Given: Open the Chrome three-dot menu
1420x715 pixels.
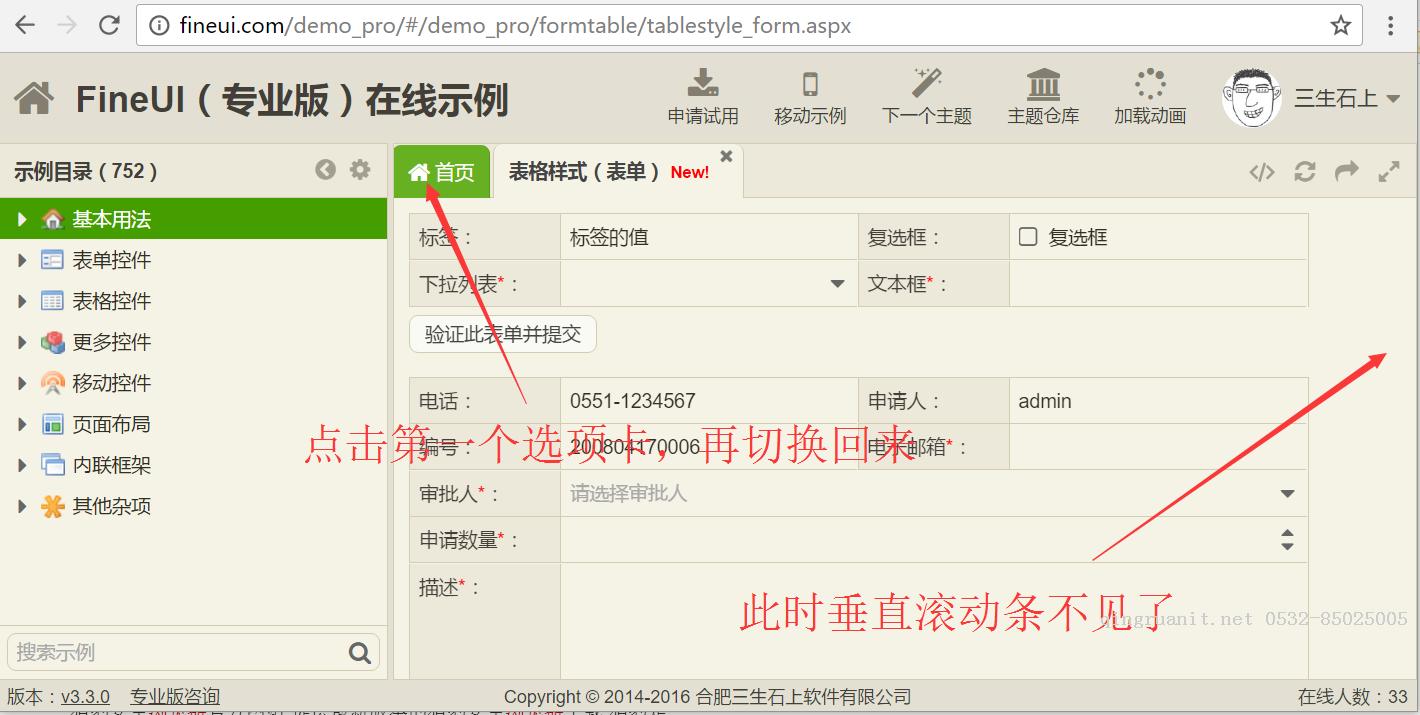Looking at the screenshot, I should coord(1391,26).
